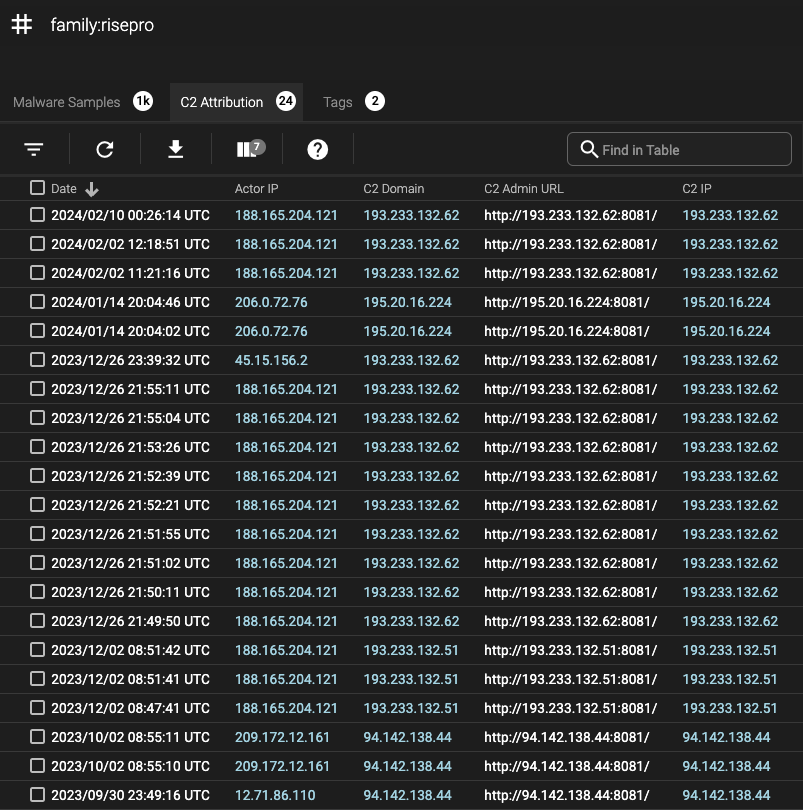The image size is (803, 810).
Task: Open the column chooser with badge 7
Action: (x=250, y=149)
